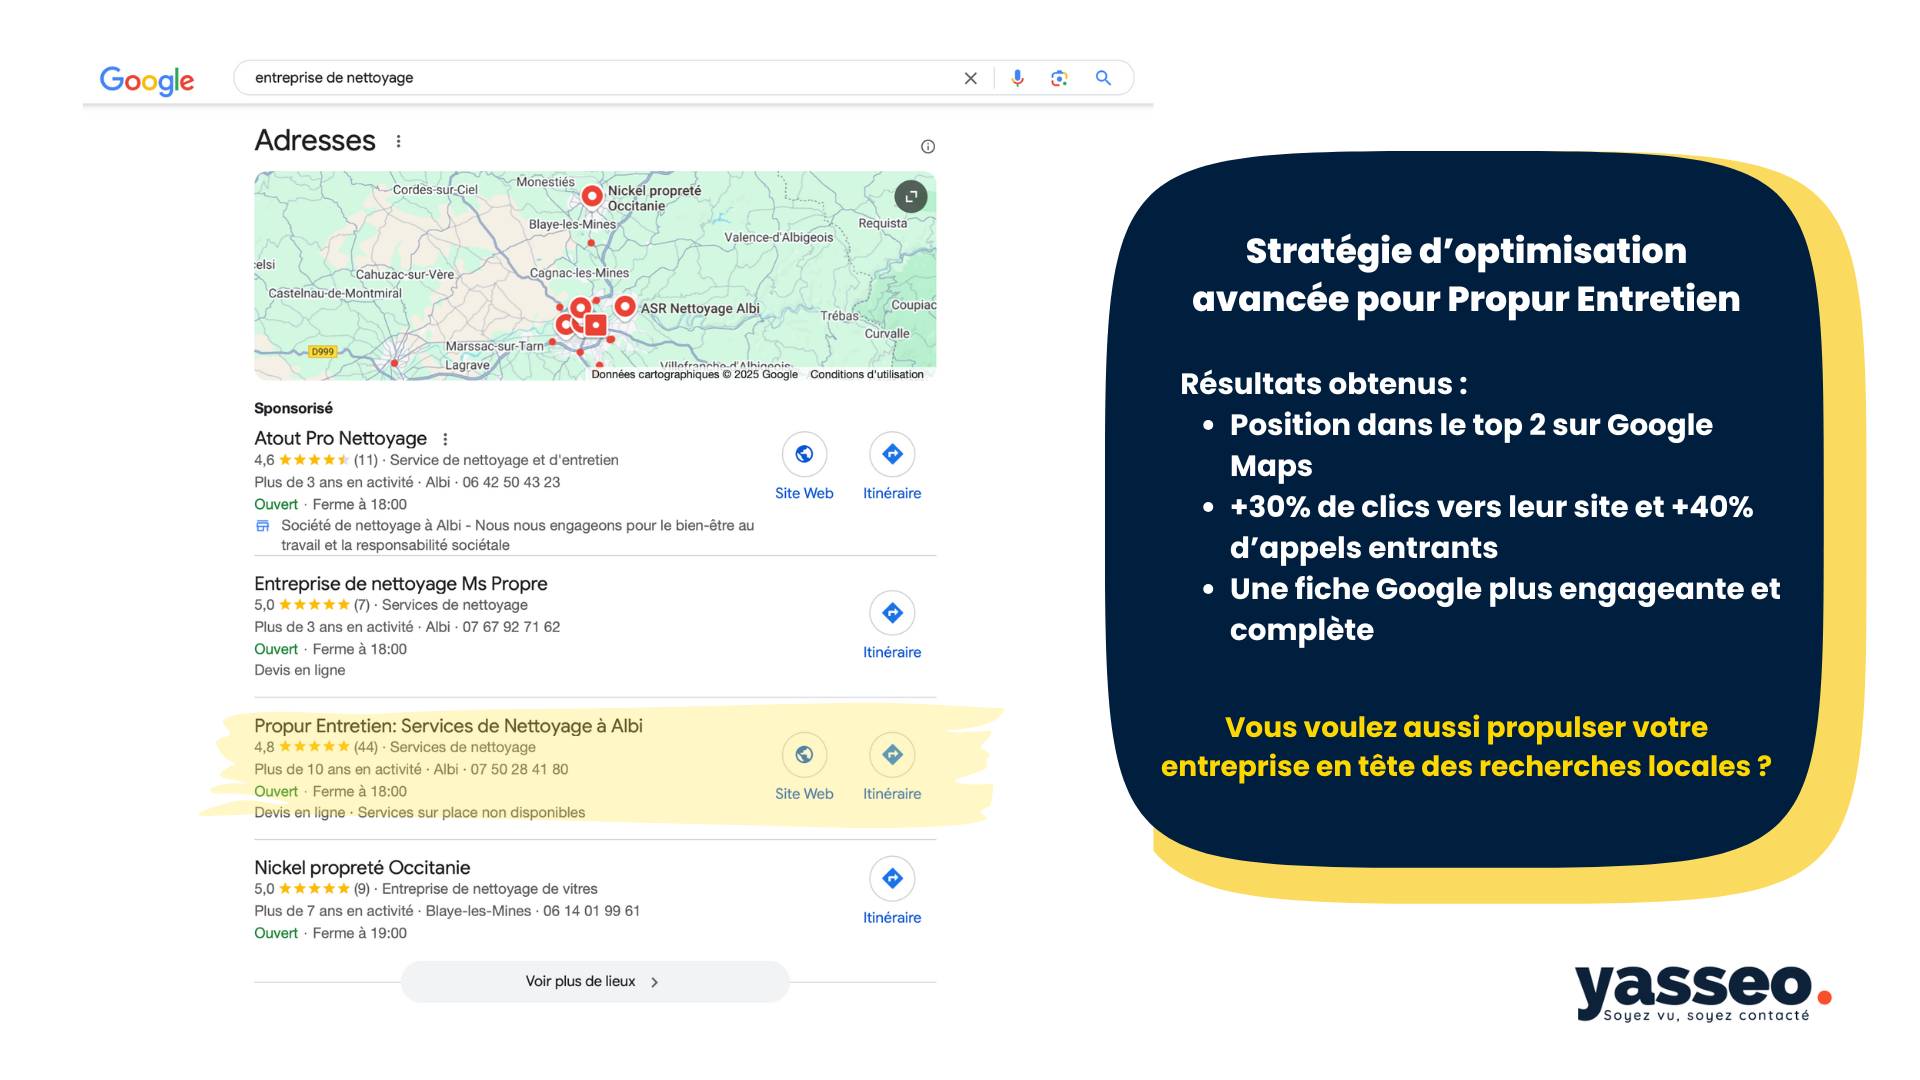Viewport: 1920px width, 1080px height.
Task: Click the Cordes-sur-Ciel label on the map
Action: (x=435, y=189)
